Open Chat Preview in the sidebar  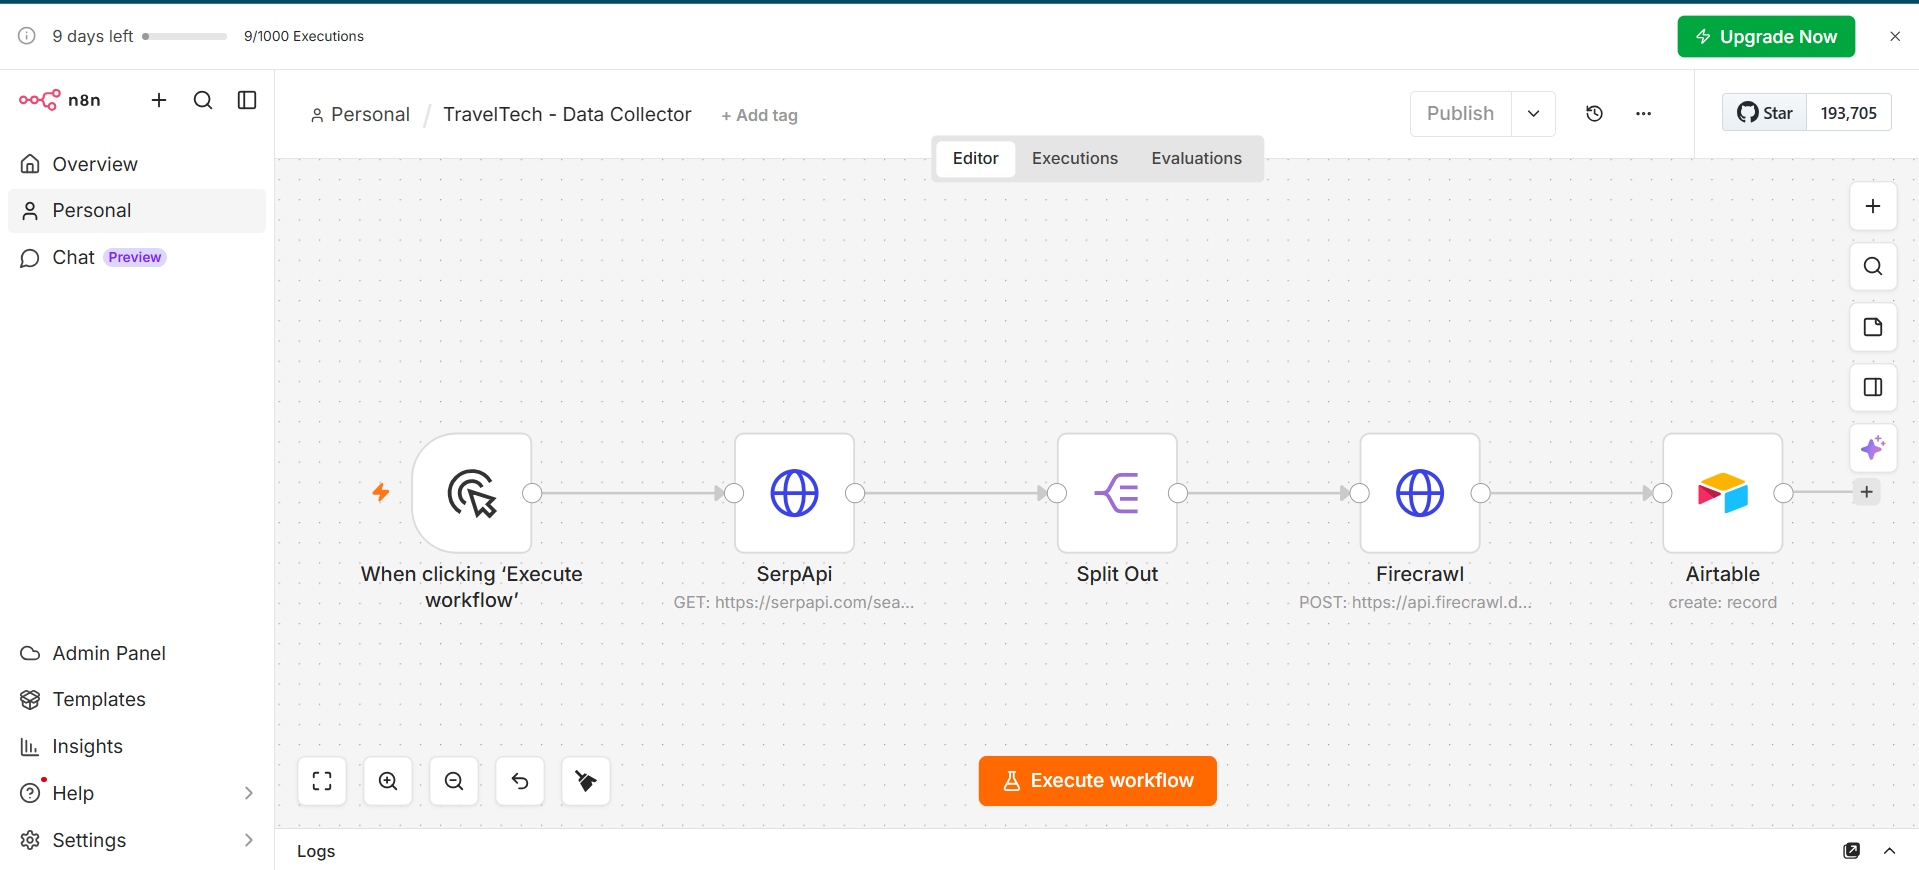point(137,257)
